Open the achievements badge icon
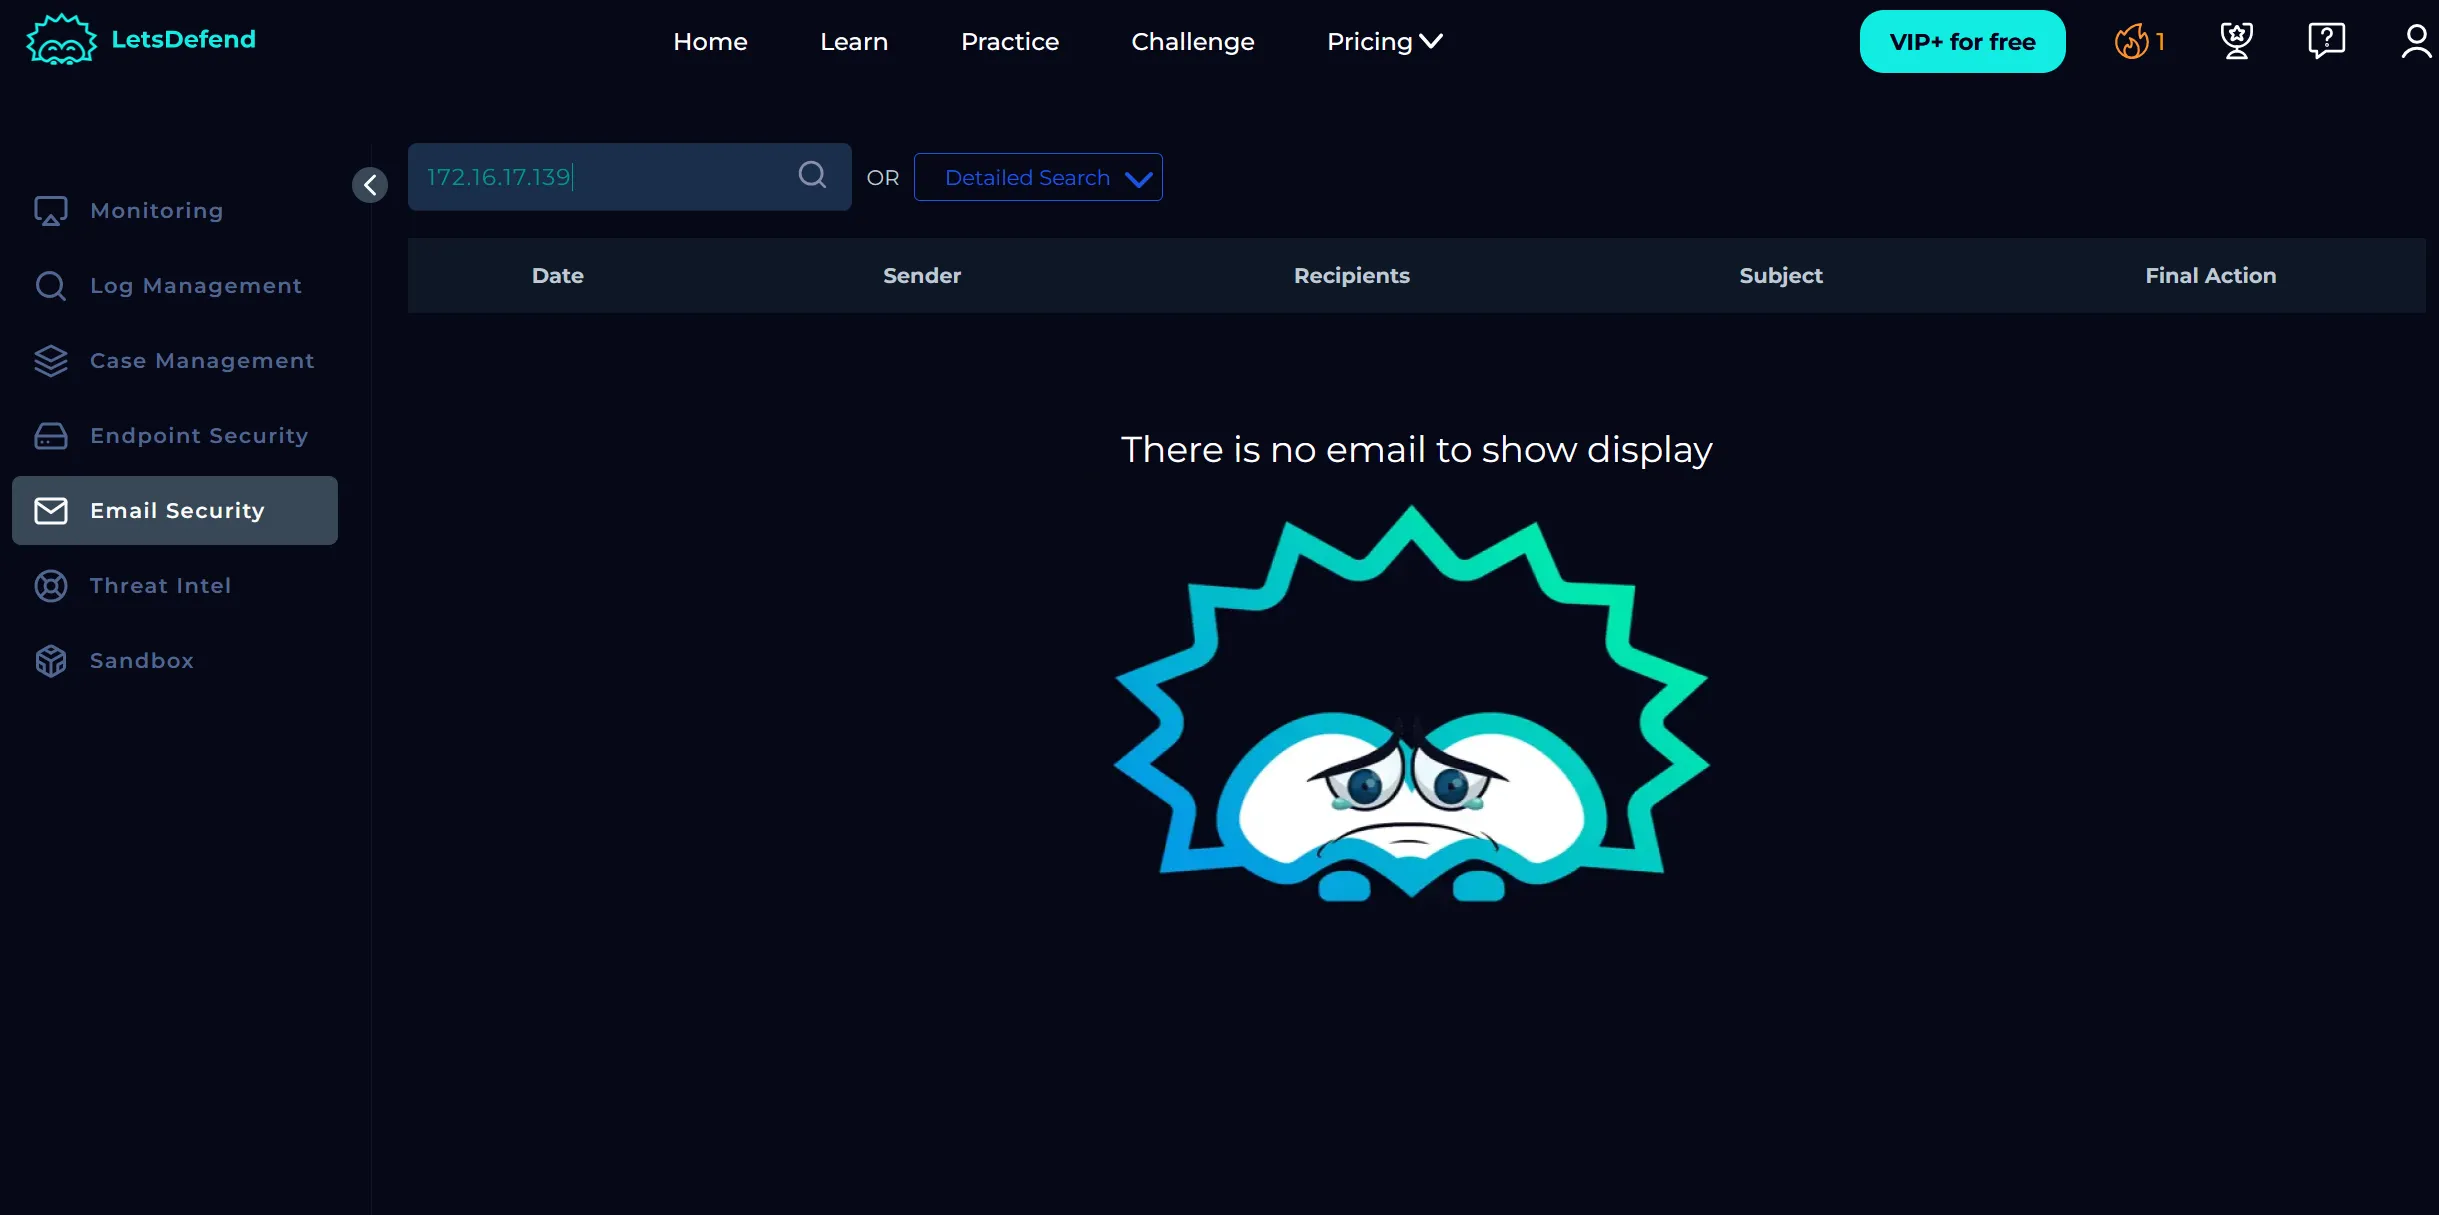 pos(2236,42)
